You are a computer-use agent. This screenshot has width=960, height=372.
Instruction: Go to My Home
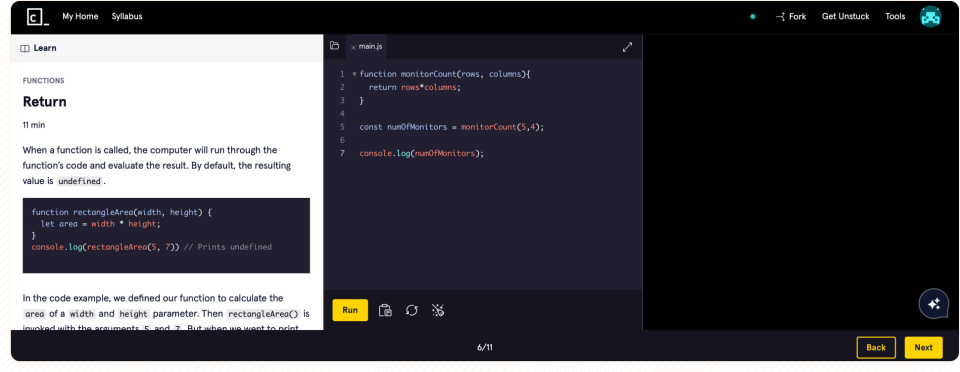coord(80,17)
